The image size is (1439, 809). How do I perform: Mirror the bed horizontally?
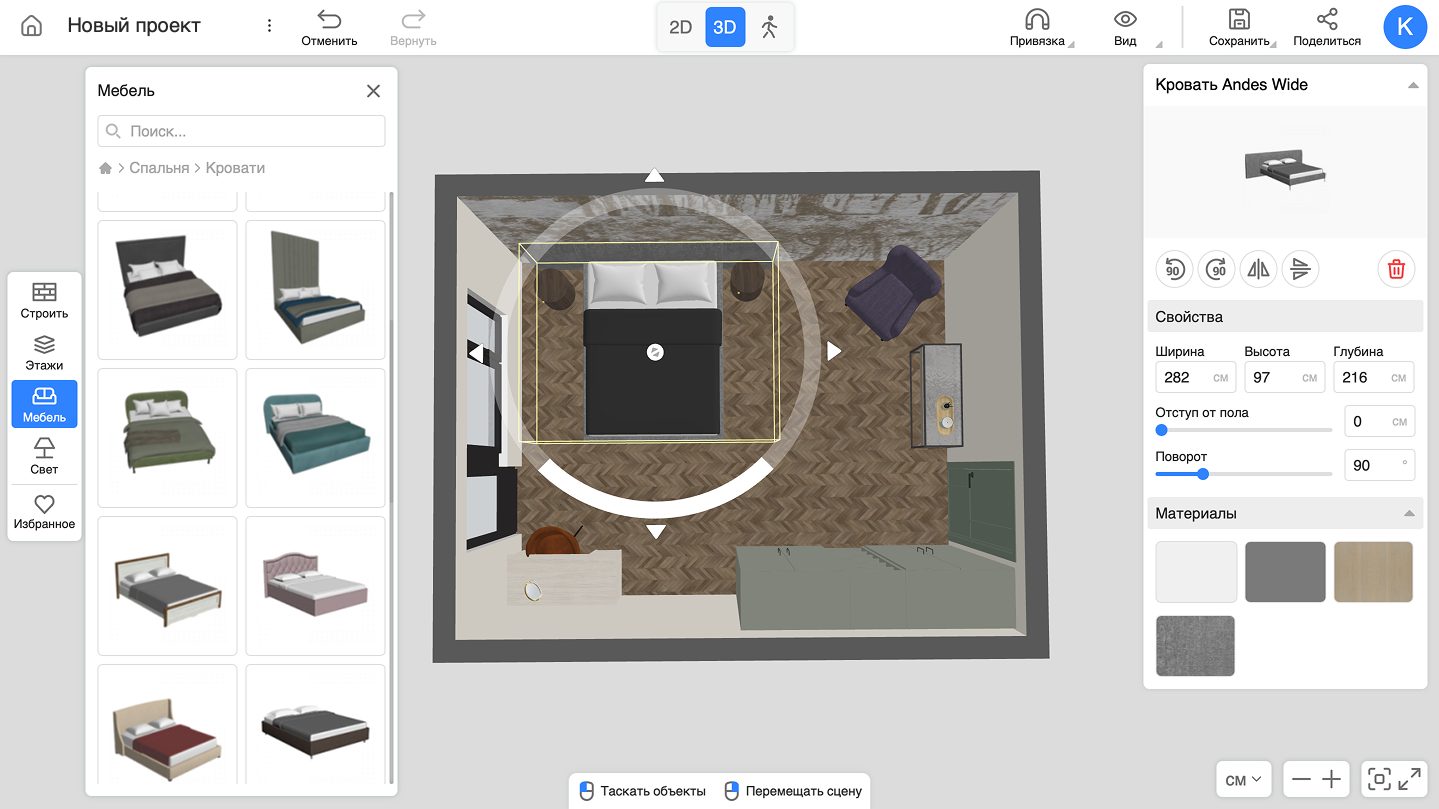coord(1258,269)
